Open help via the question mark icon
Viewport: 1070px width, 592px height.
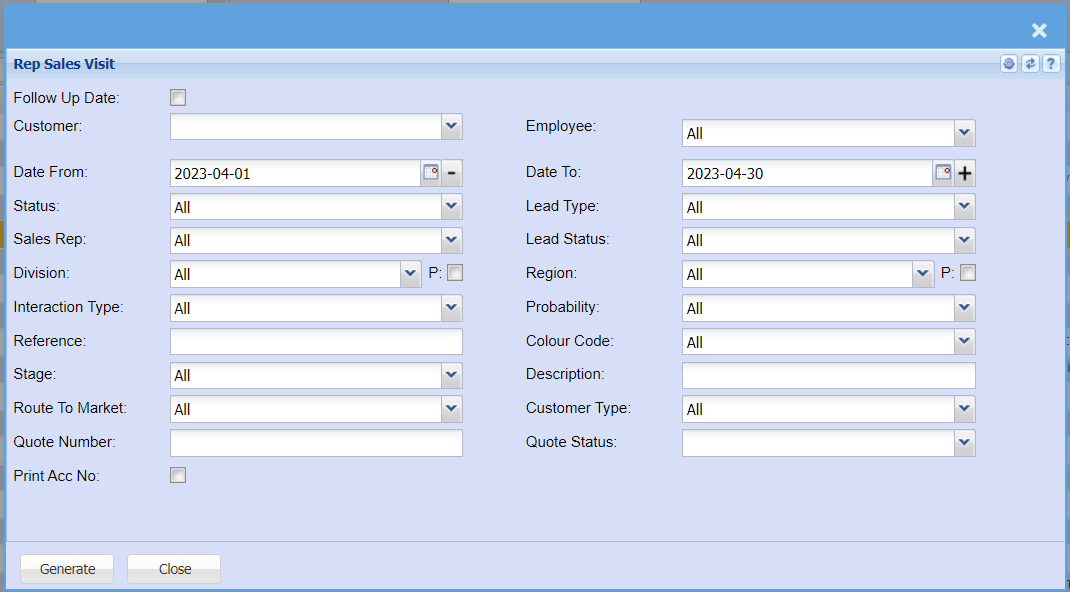(1051, 64)
